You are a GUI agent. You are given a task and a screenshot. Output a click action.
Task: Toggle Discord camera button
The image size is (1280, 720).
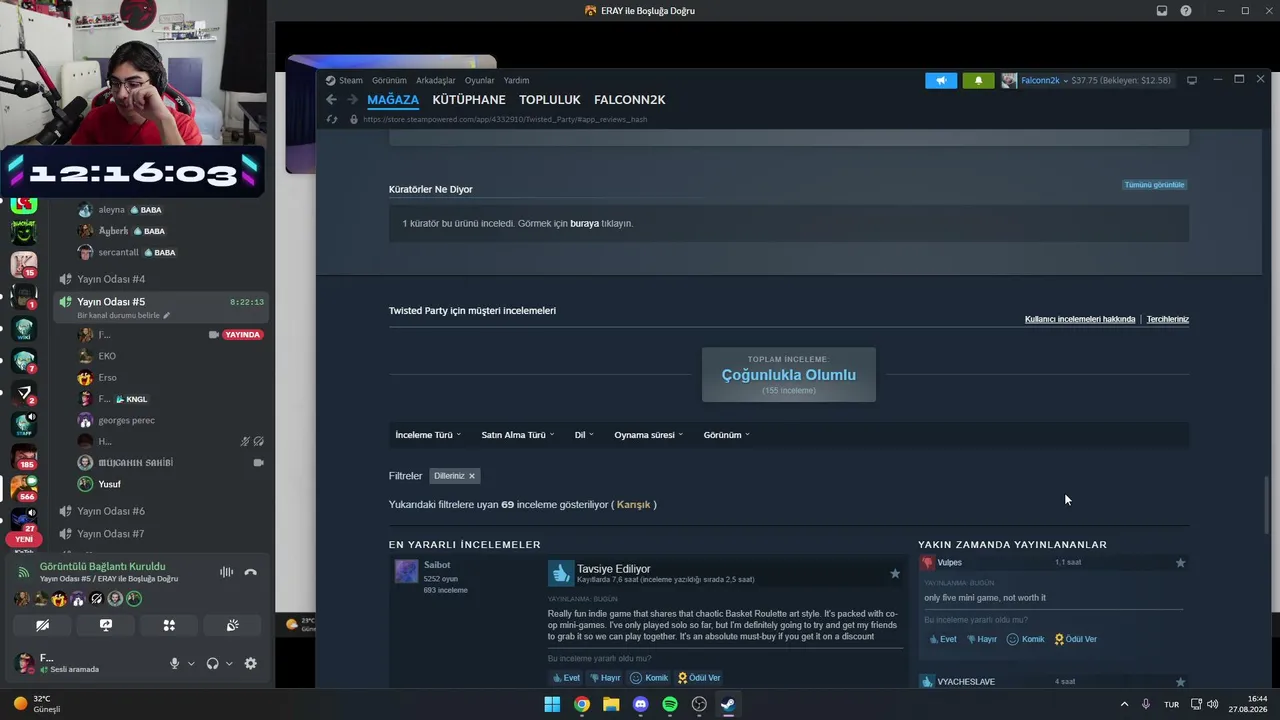coord(43,625)
